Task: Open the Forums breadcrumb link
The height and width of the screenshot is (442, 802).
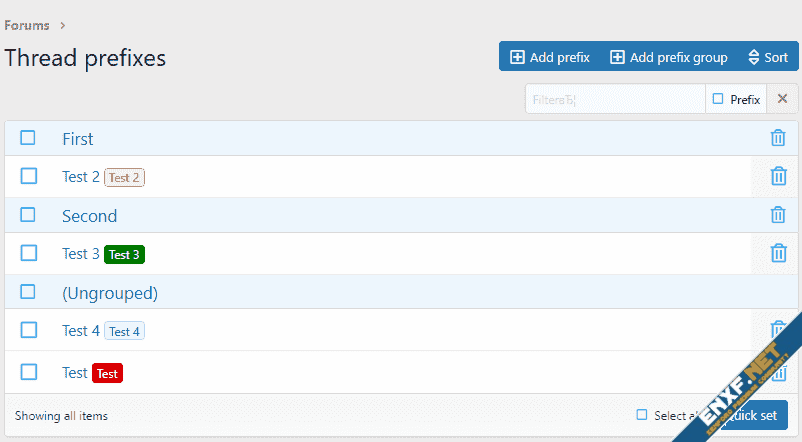Action: pyautogui.click(x=27, y=25)
